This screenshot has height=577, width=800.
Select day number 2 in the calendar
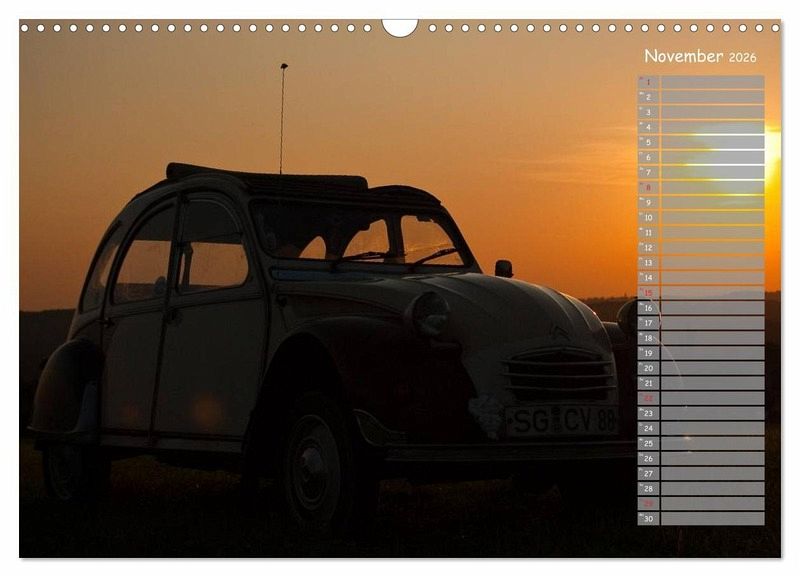(x=648, y=97)
